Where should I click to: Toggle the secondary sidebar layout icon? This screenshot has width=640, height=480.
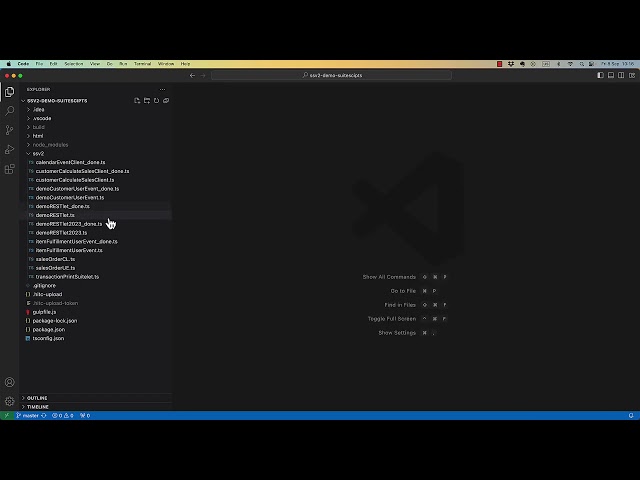click(621, 75)
